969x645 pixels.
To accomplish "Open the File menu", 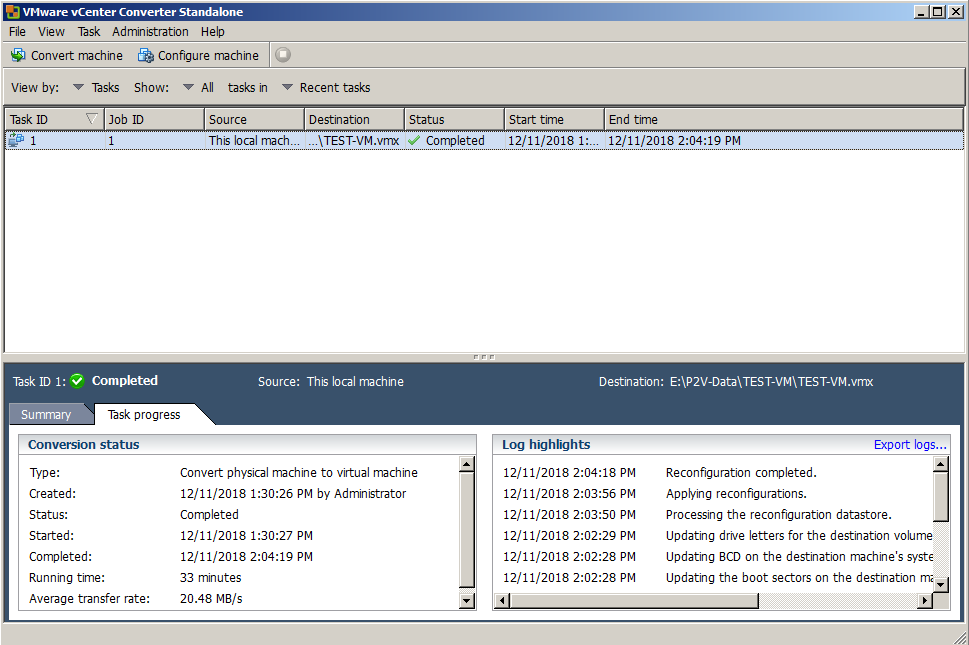I will coord(17,32).
